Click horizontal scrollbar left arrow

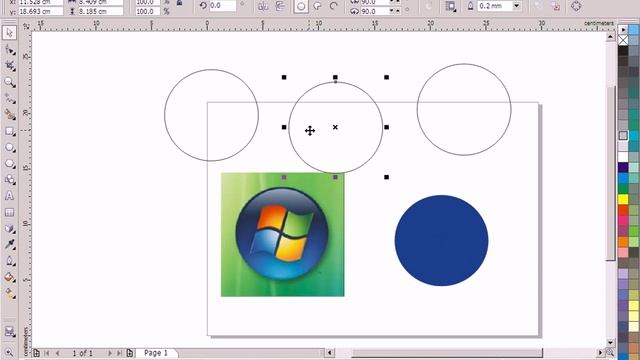[329, 353]
